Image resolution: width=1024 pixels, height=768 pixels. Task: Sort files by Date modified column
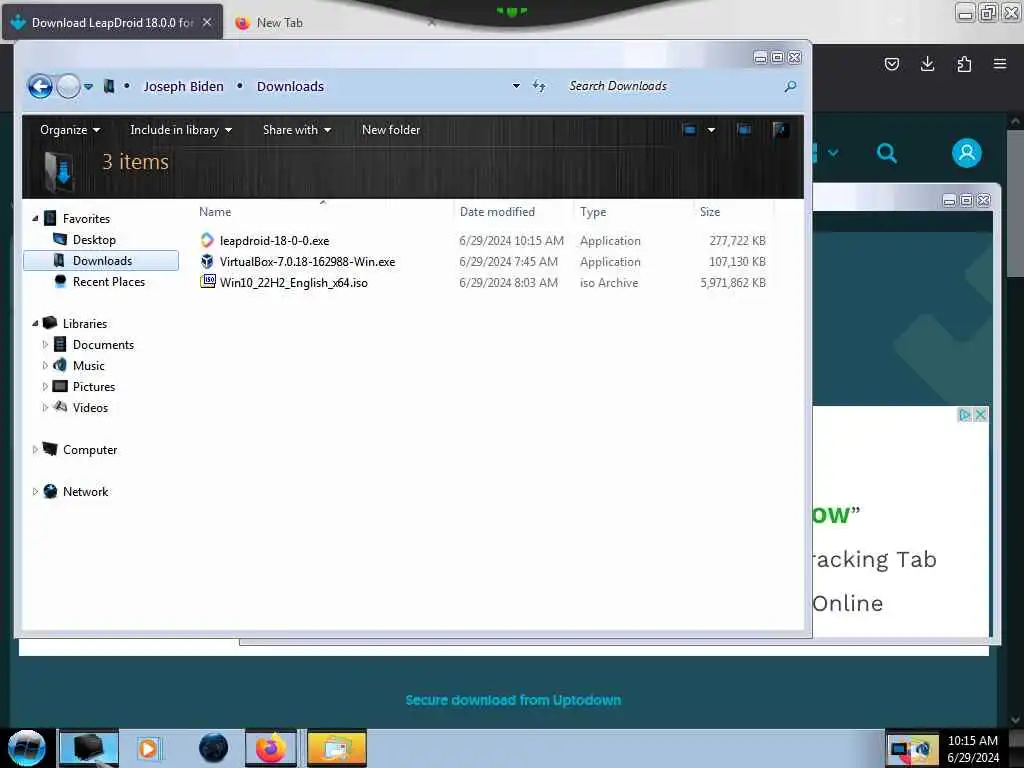point(497,212)
